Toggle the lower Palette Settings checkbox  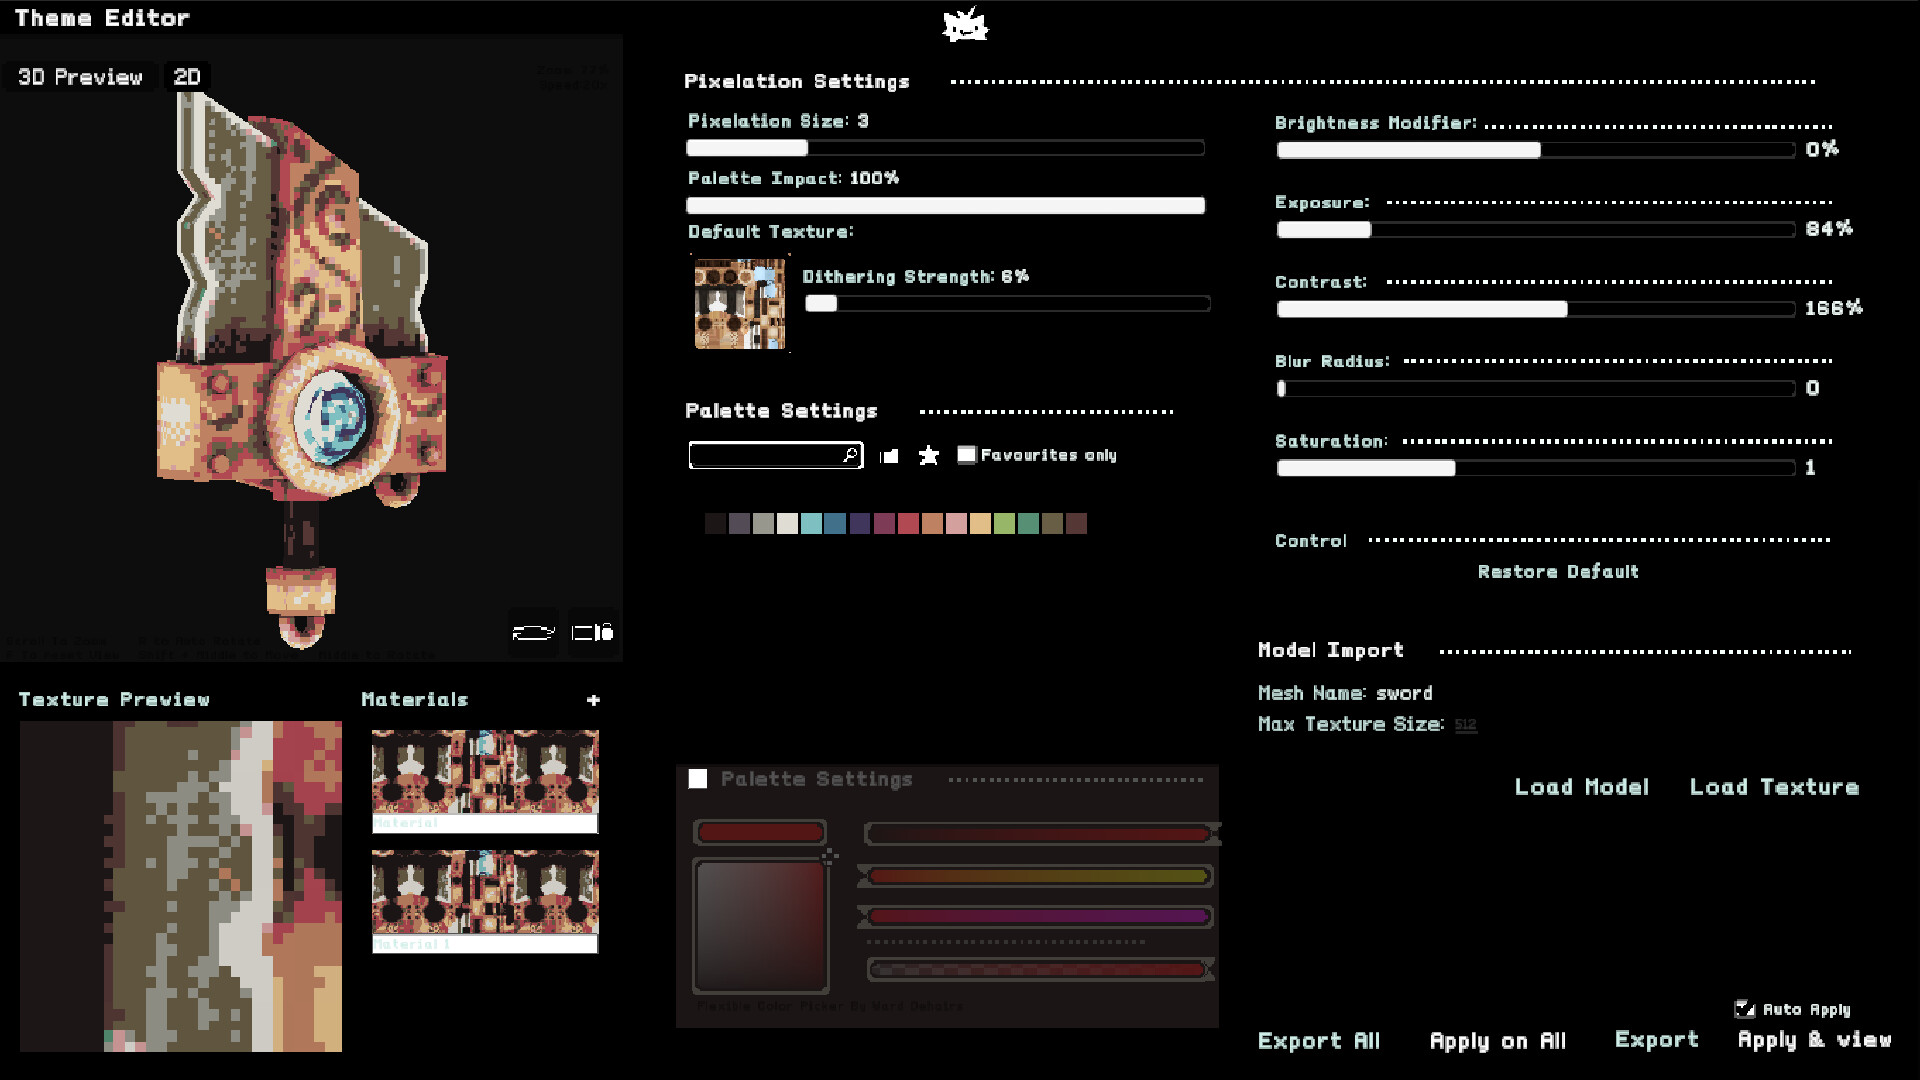tap(698, 779)
